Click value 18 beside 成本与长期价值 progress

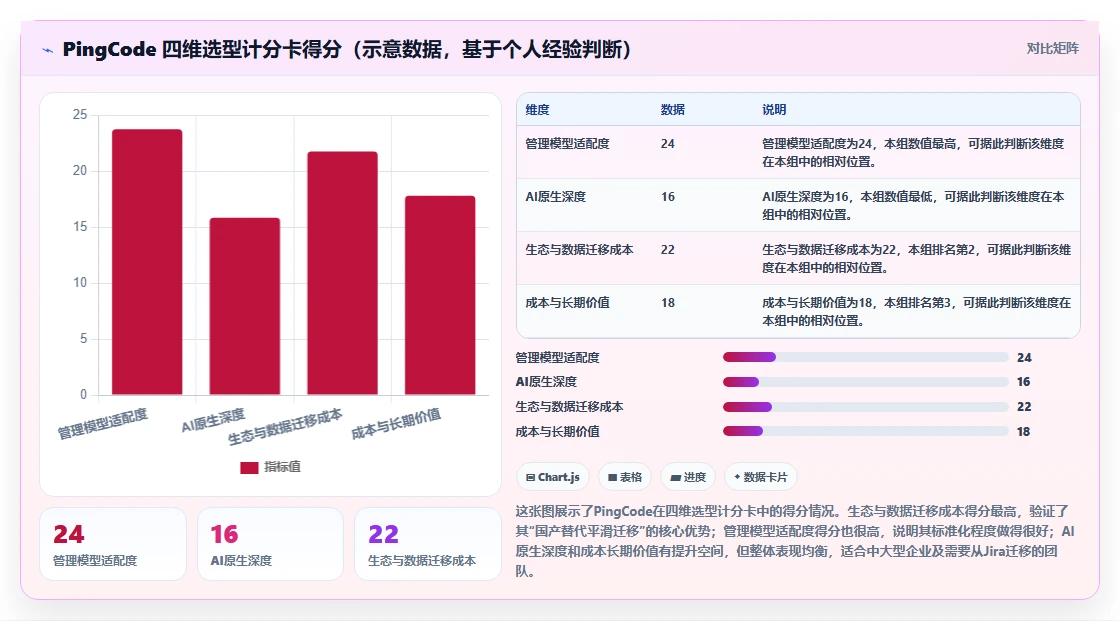[x=1024, y=432]
